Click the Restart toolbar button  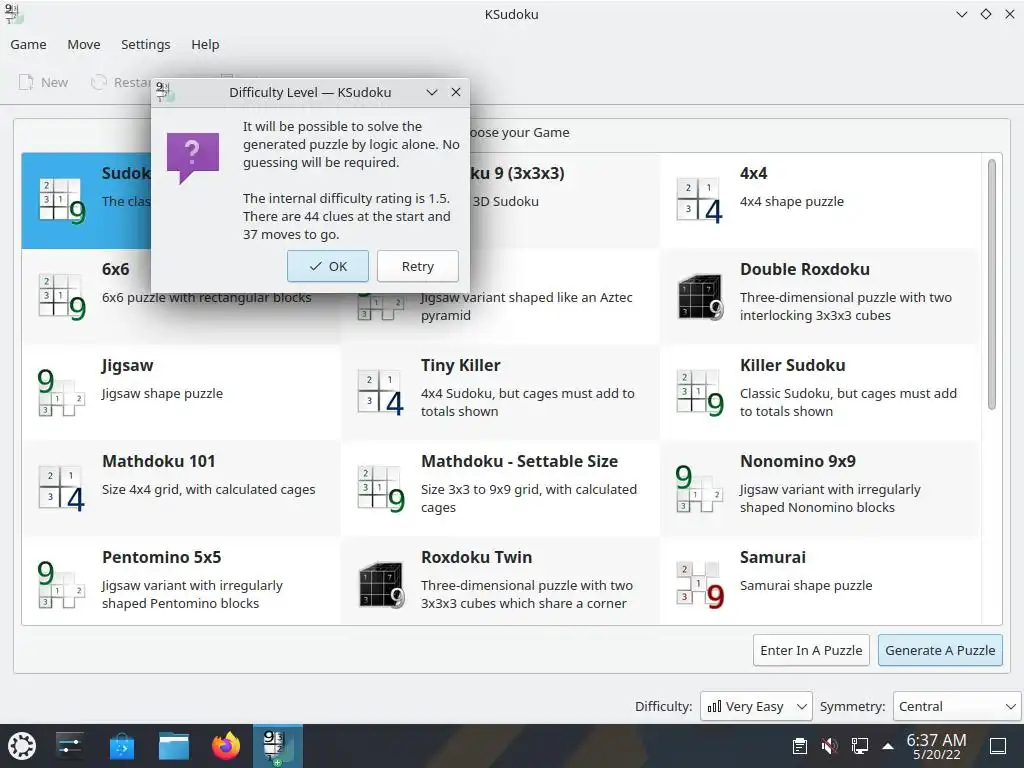tap(121, 82)
